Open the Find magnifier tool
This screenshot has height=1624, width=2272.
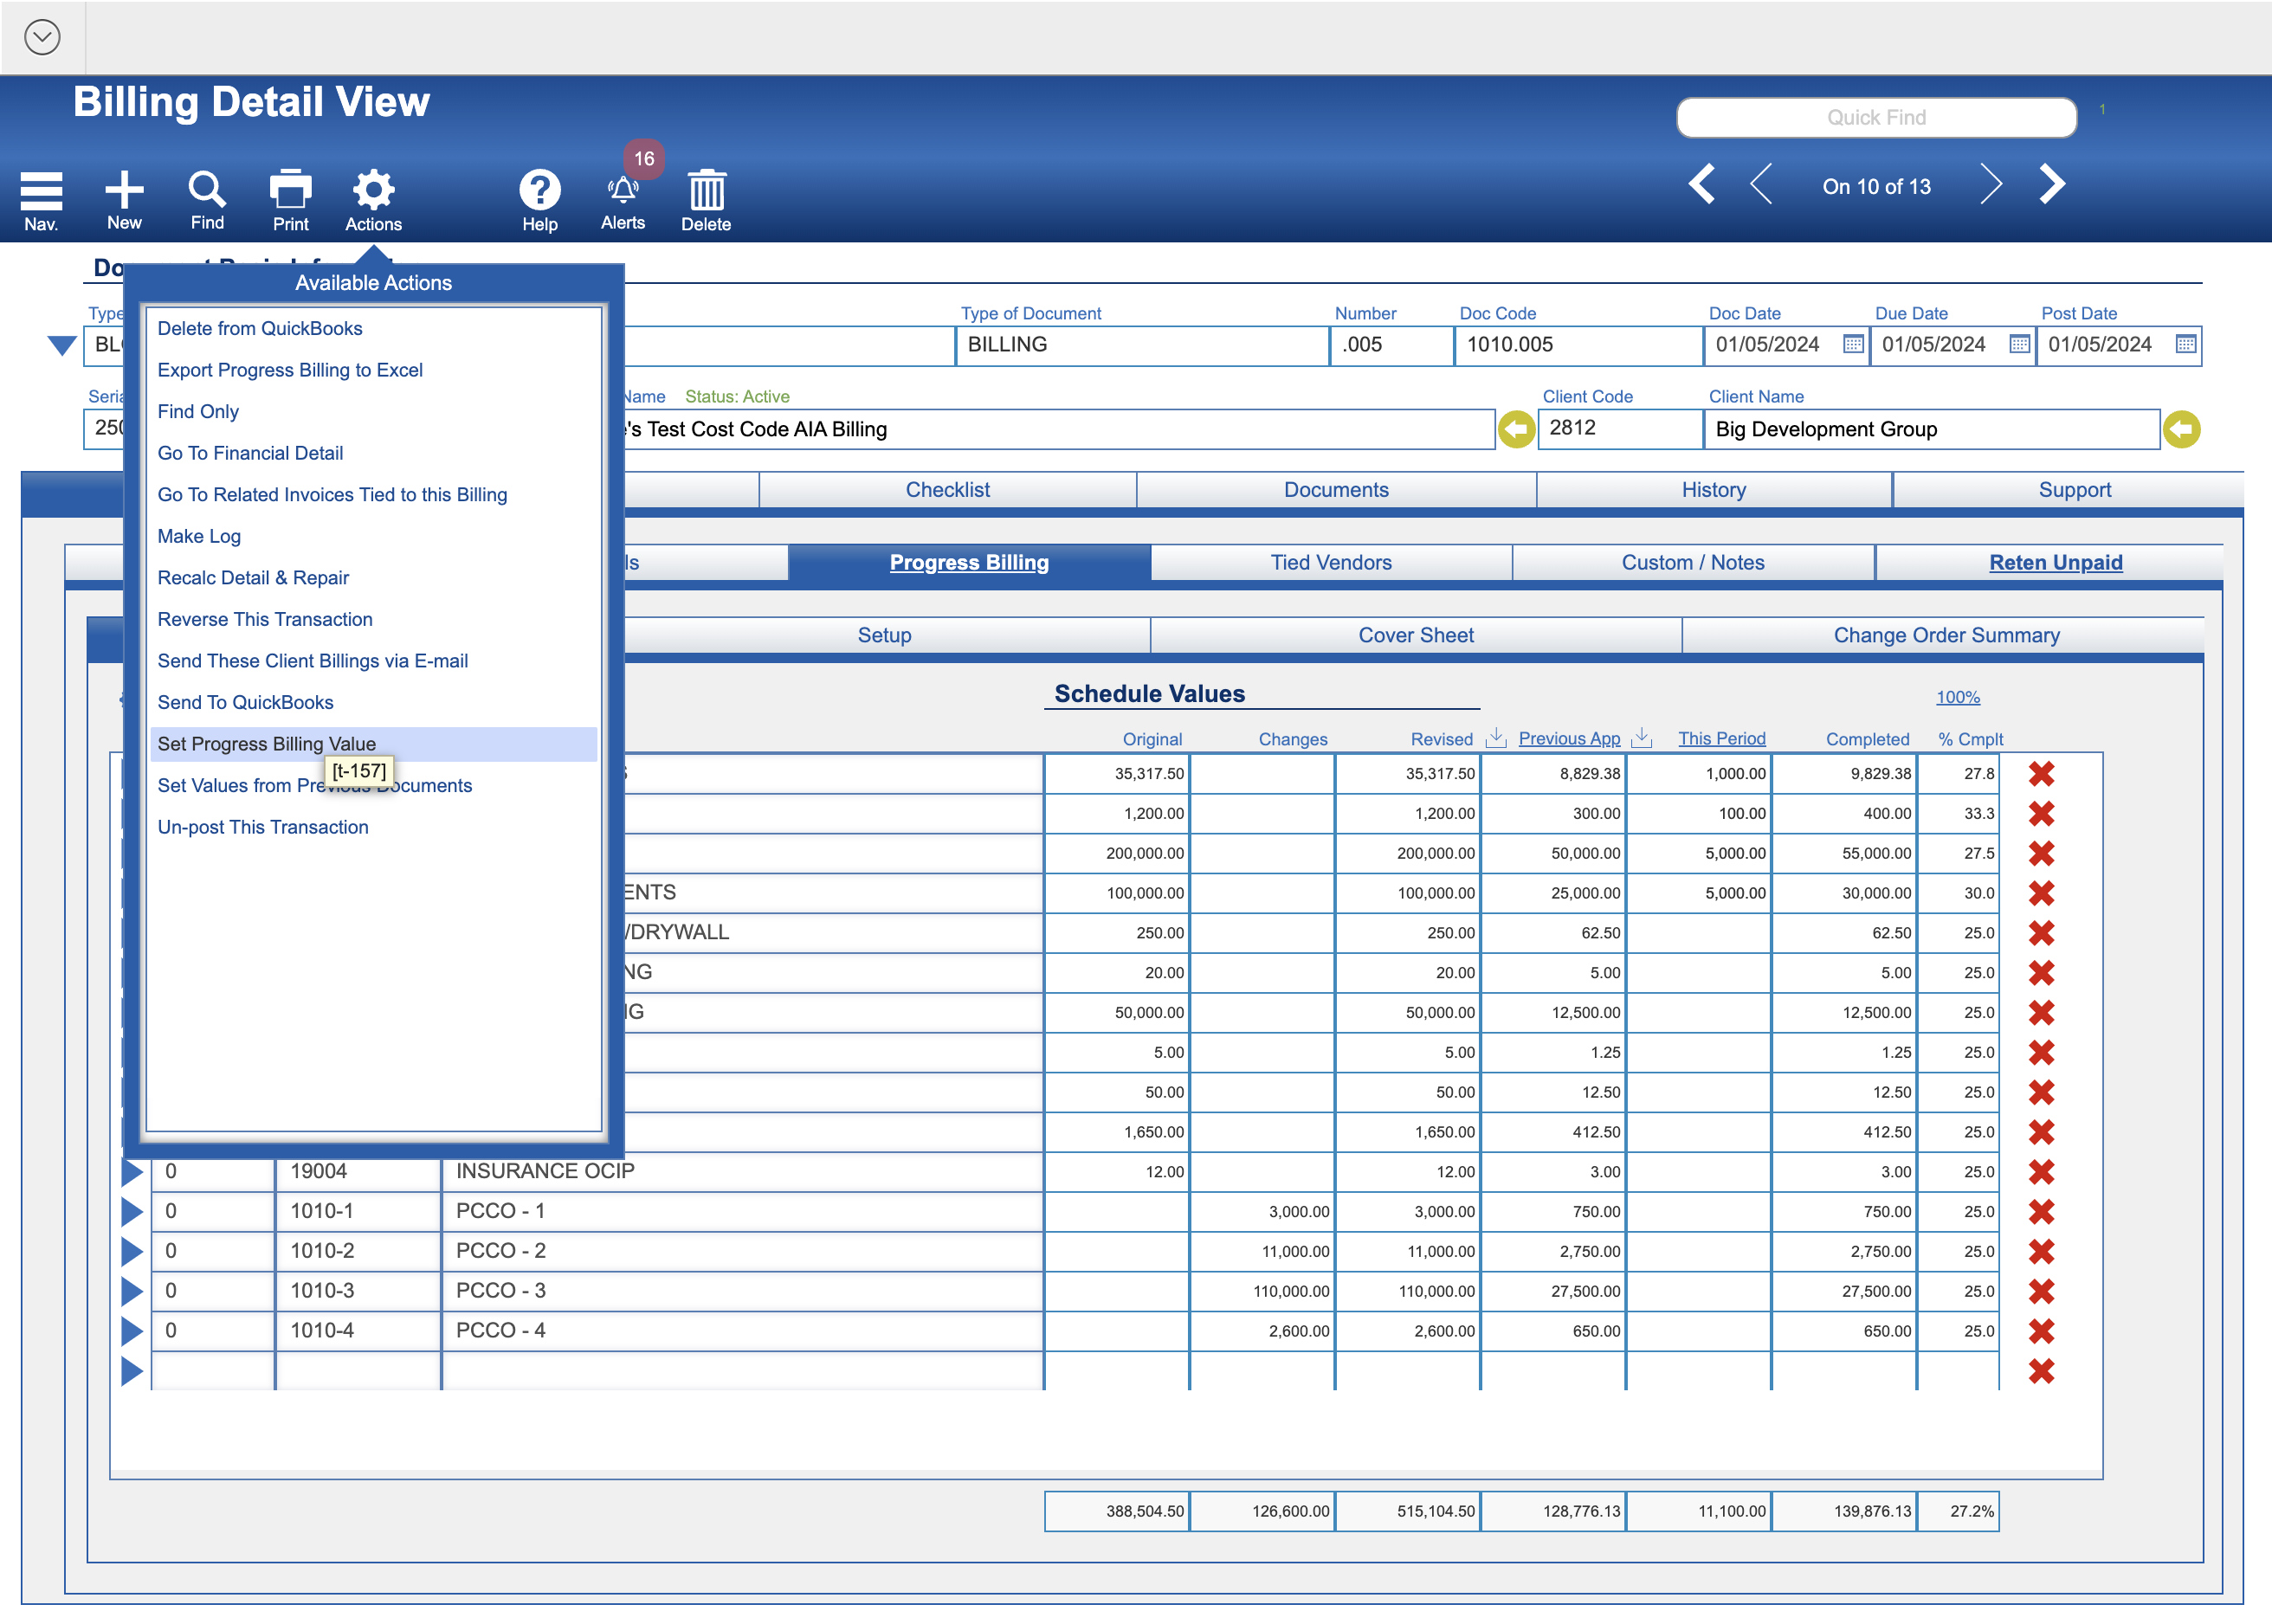click(207, 188)
